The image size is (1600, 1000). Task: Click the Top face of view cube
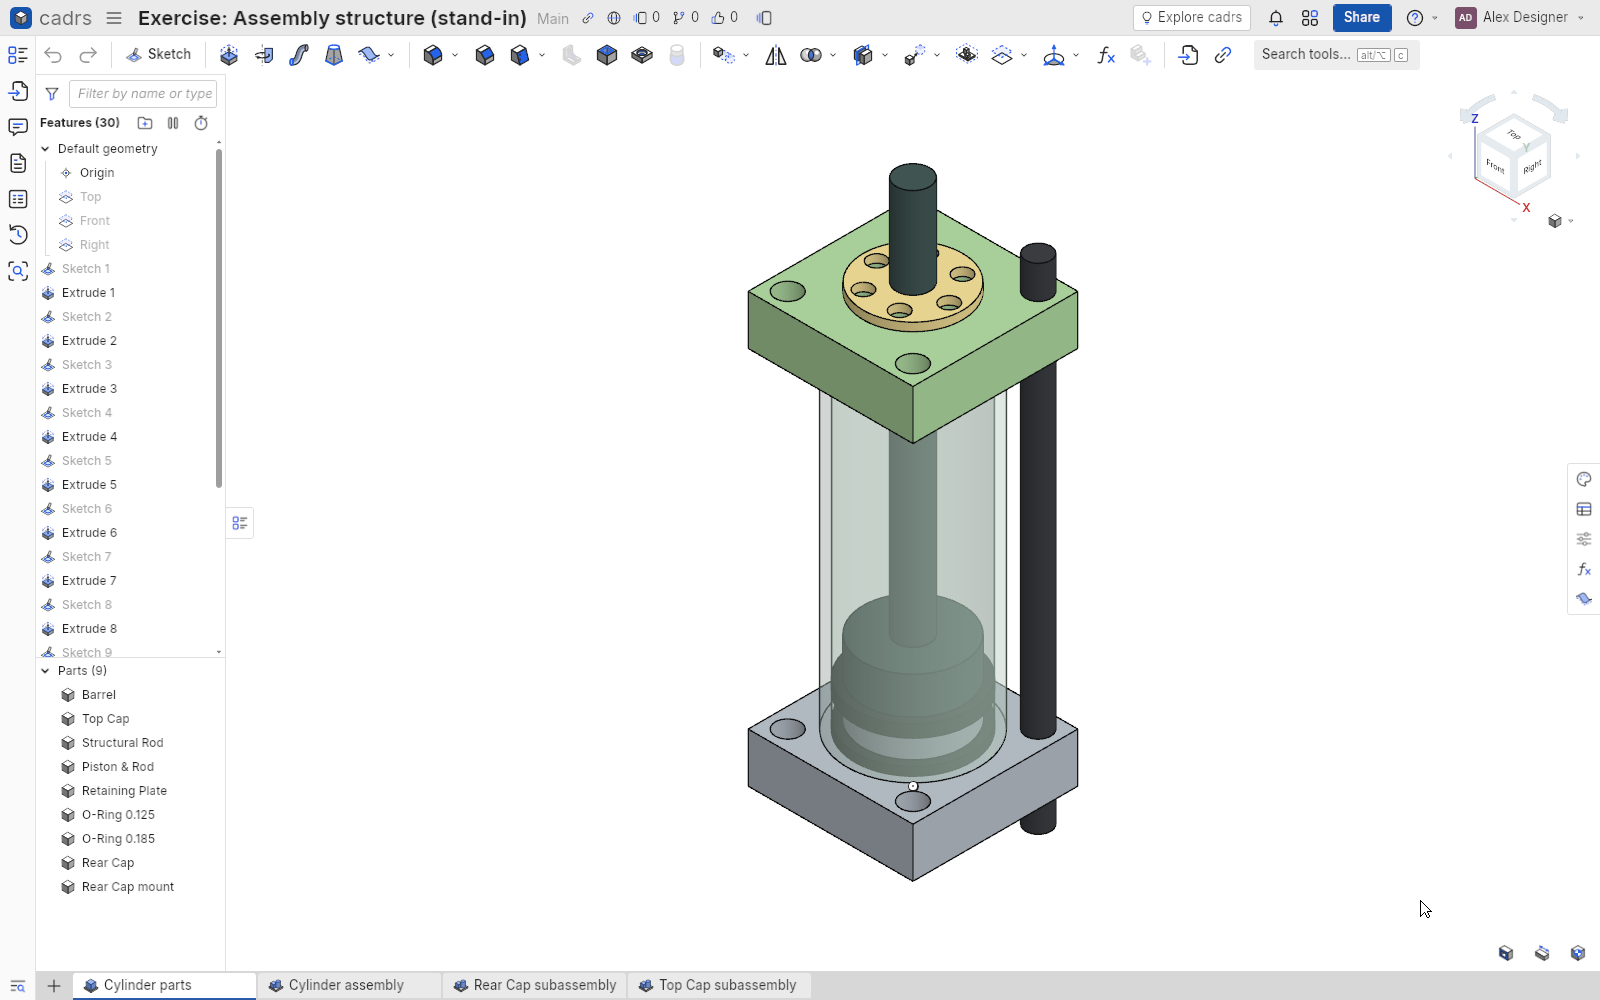pyautogui.click(x=1514, y=134)
